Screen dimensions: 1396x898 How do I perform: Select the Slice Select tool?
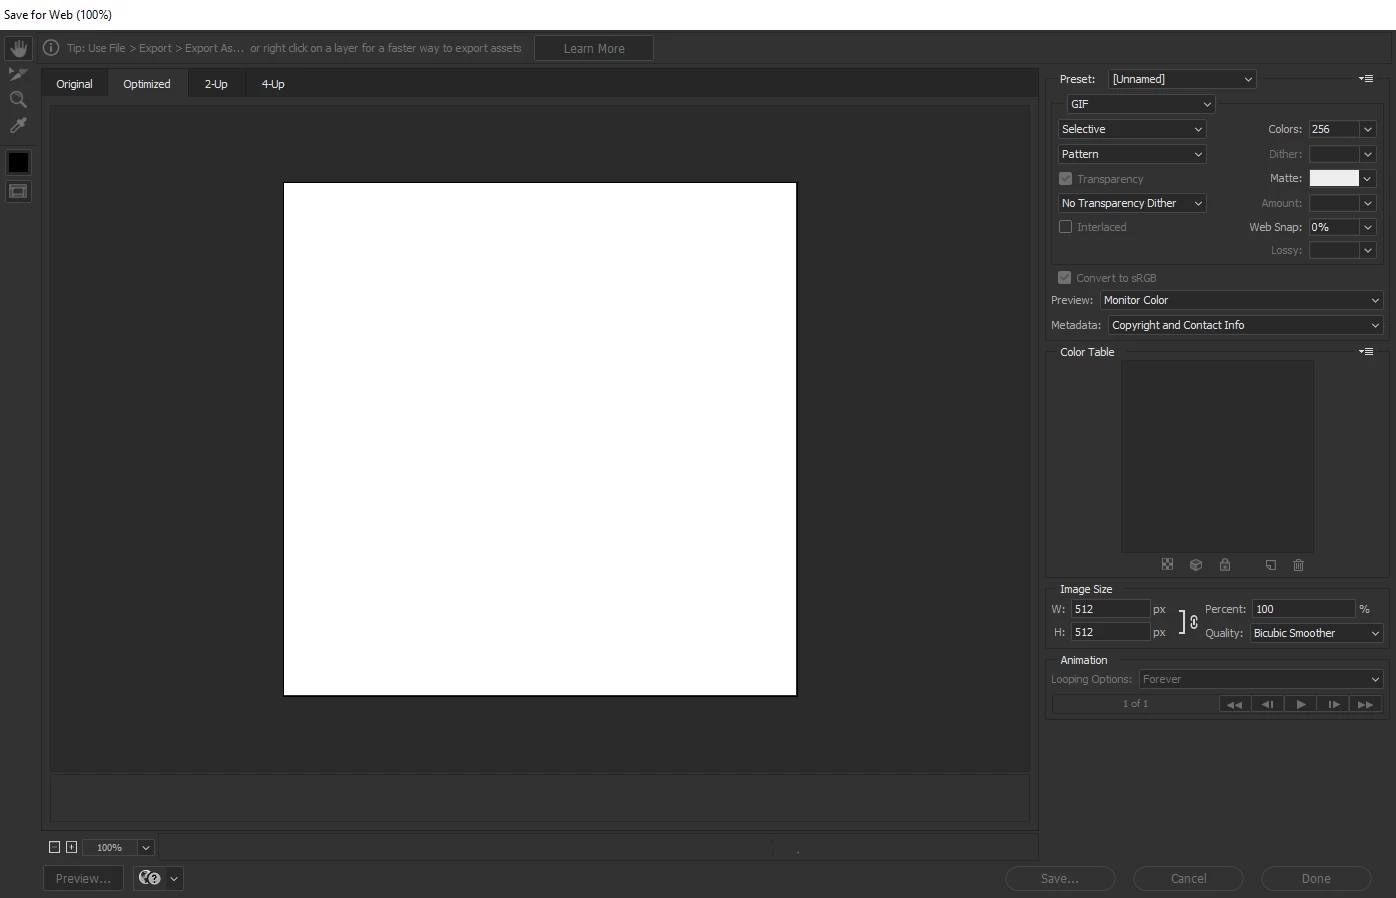pos(18,74)
